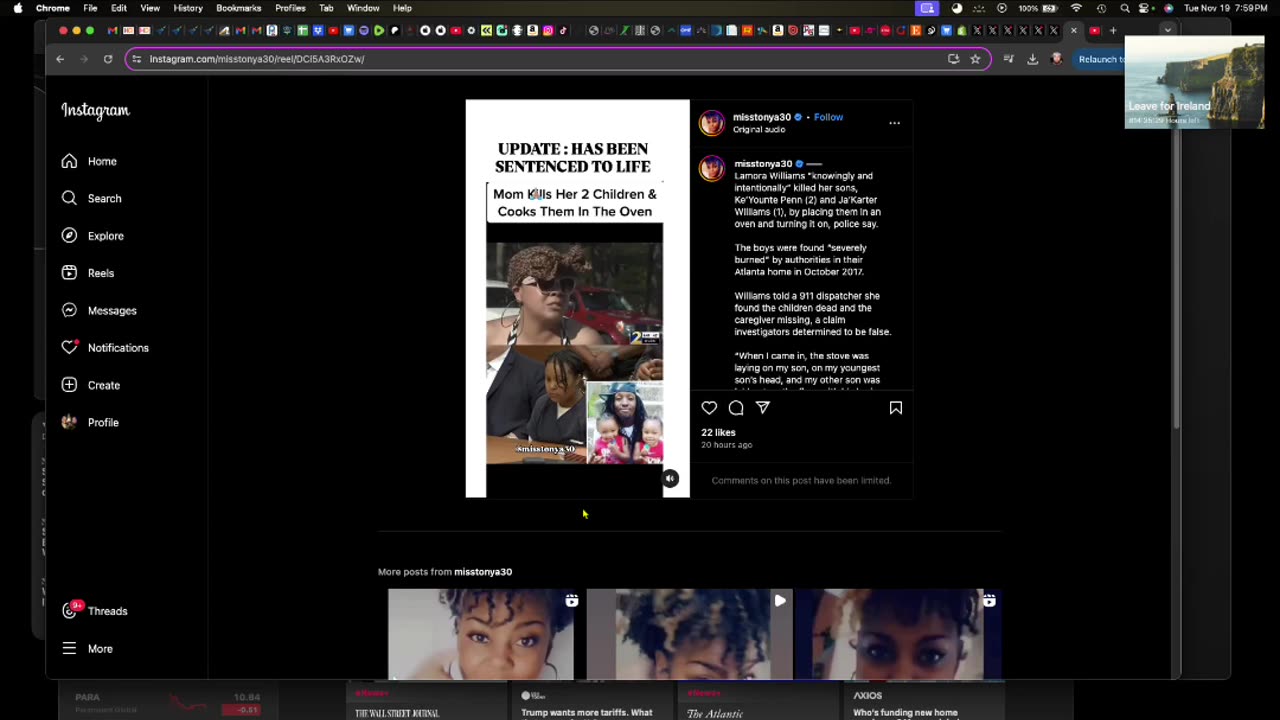Open the Bookmarks menu
Viewport: 1280px width, 720px height.
(238, 8)
